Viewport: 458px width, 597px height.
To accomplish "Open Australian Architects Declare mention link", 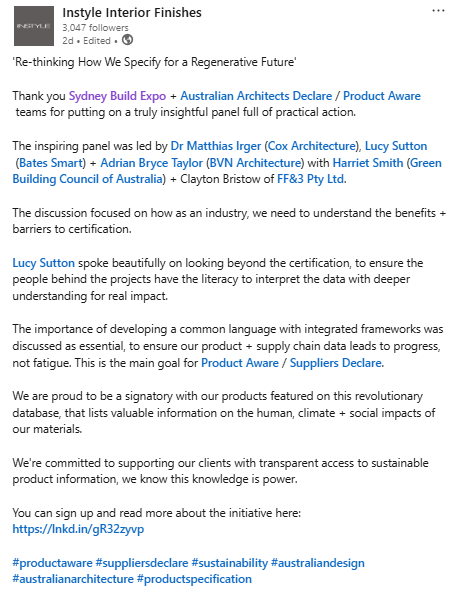I will [256, 96].
